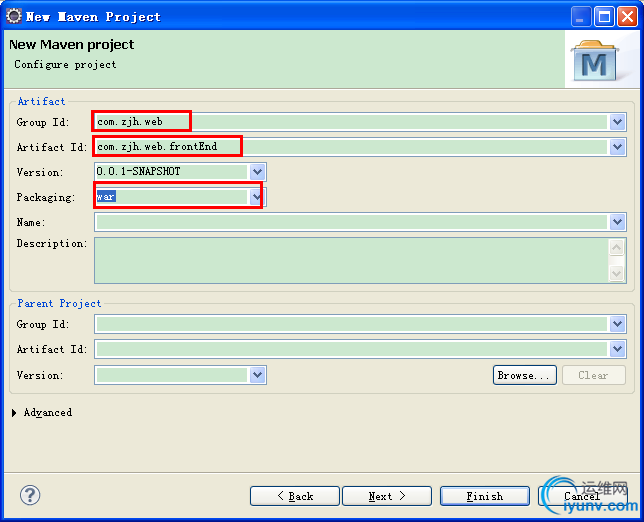Maximize the New Maven Project window
644x522 pixels.
604,17
